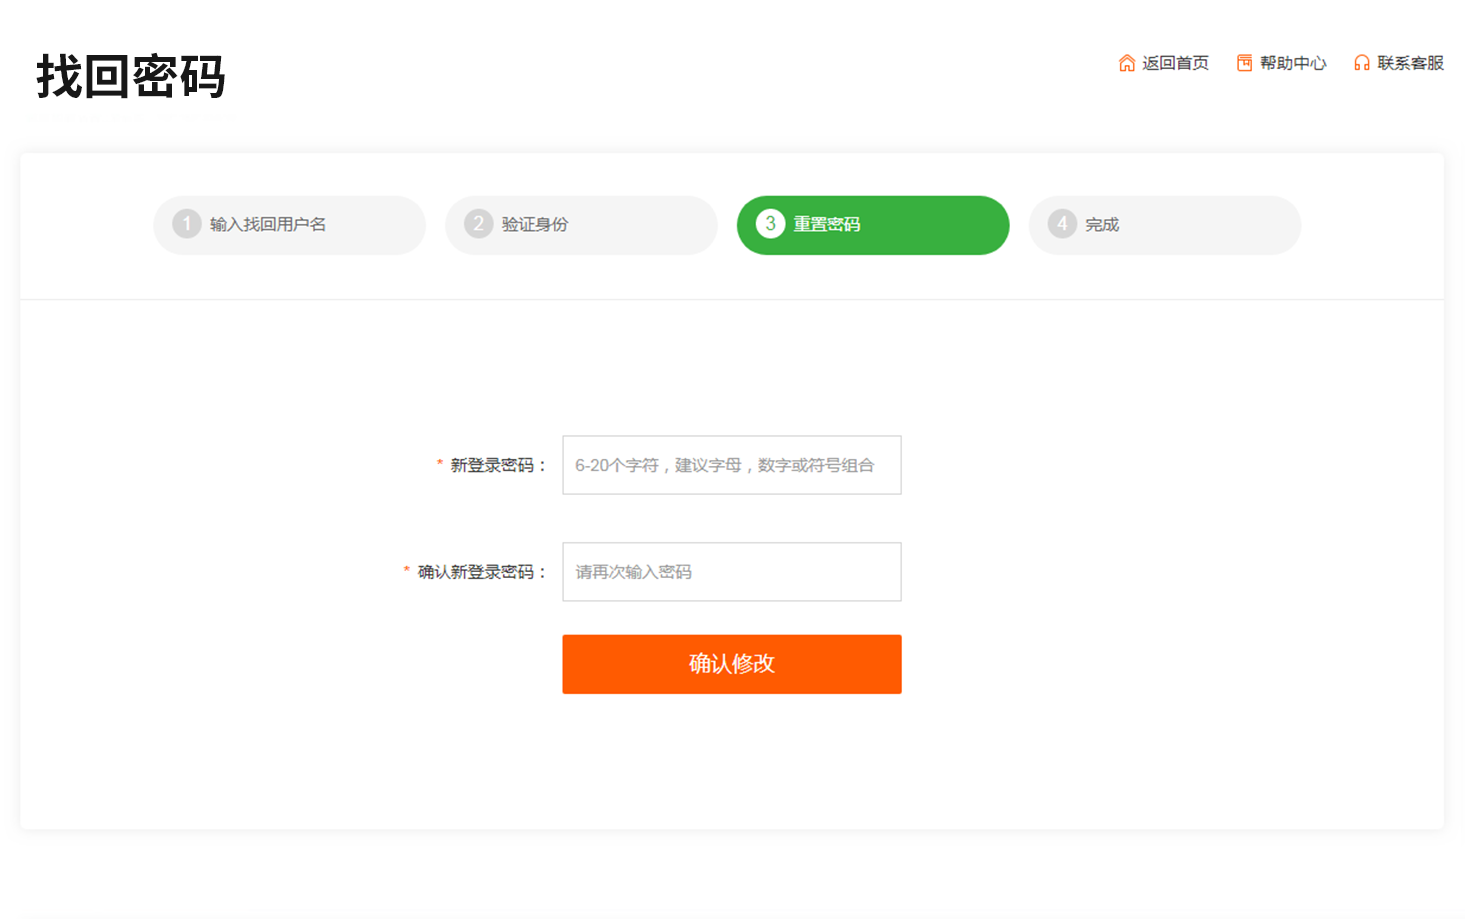Select the green 重置密码 step label

tap(826, 225)
